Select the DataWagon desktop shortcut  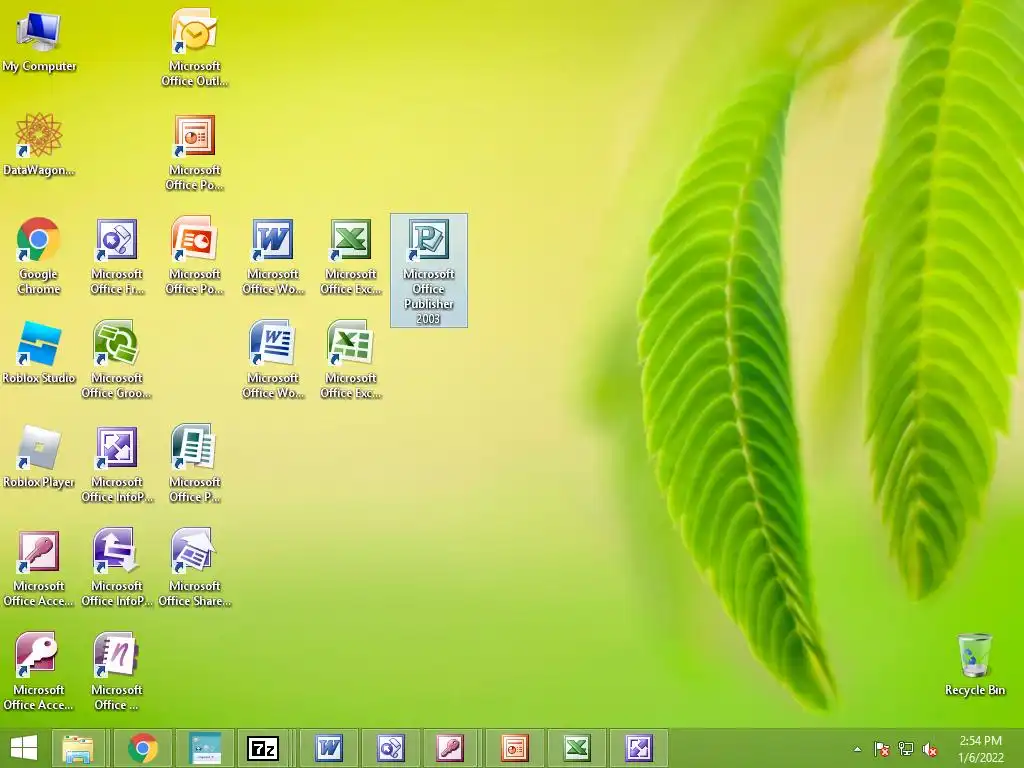coord(39,145)
